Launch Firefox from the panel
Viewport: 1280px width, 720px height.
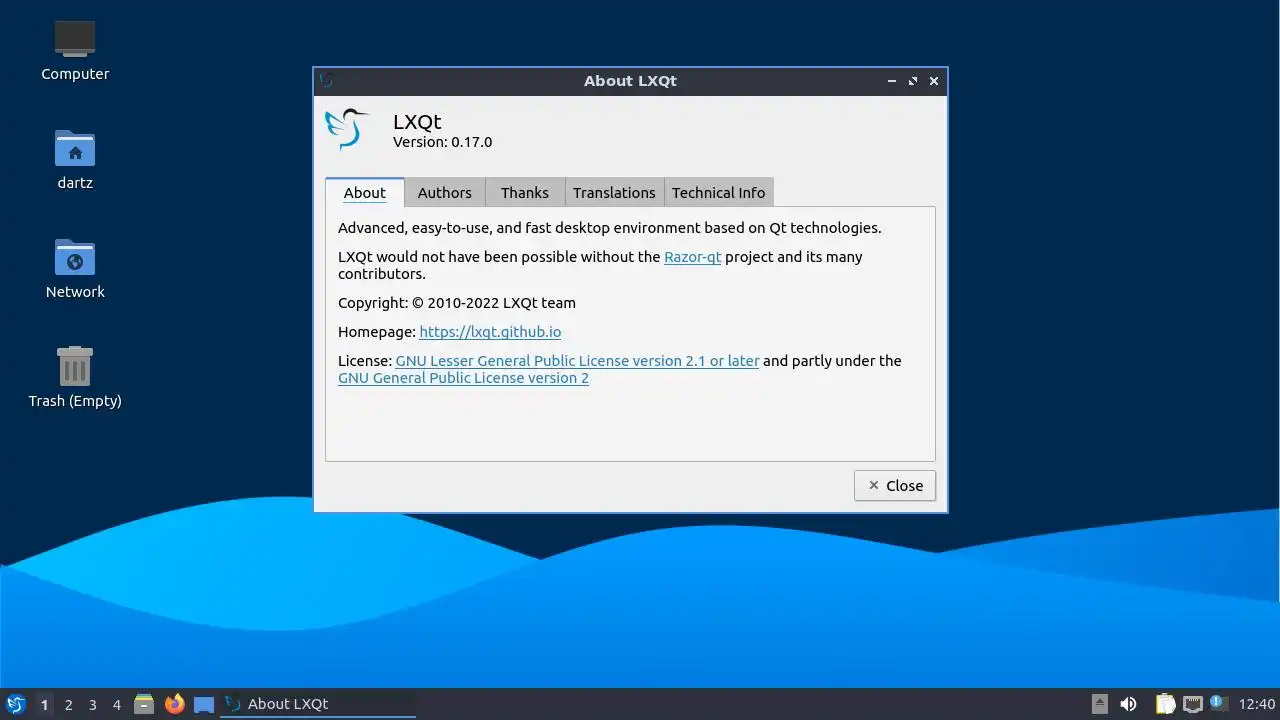pyautogui.click(x=174, y=704)
